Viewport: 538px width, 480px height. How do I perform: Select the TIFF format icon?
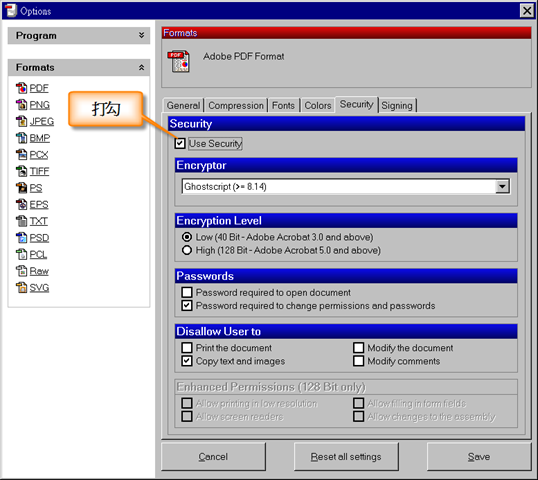tap(21, 171)
